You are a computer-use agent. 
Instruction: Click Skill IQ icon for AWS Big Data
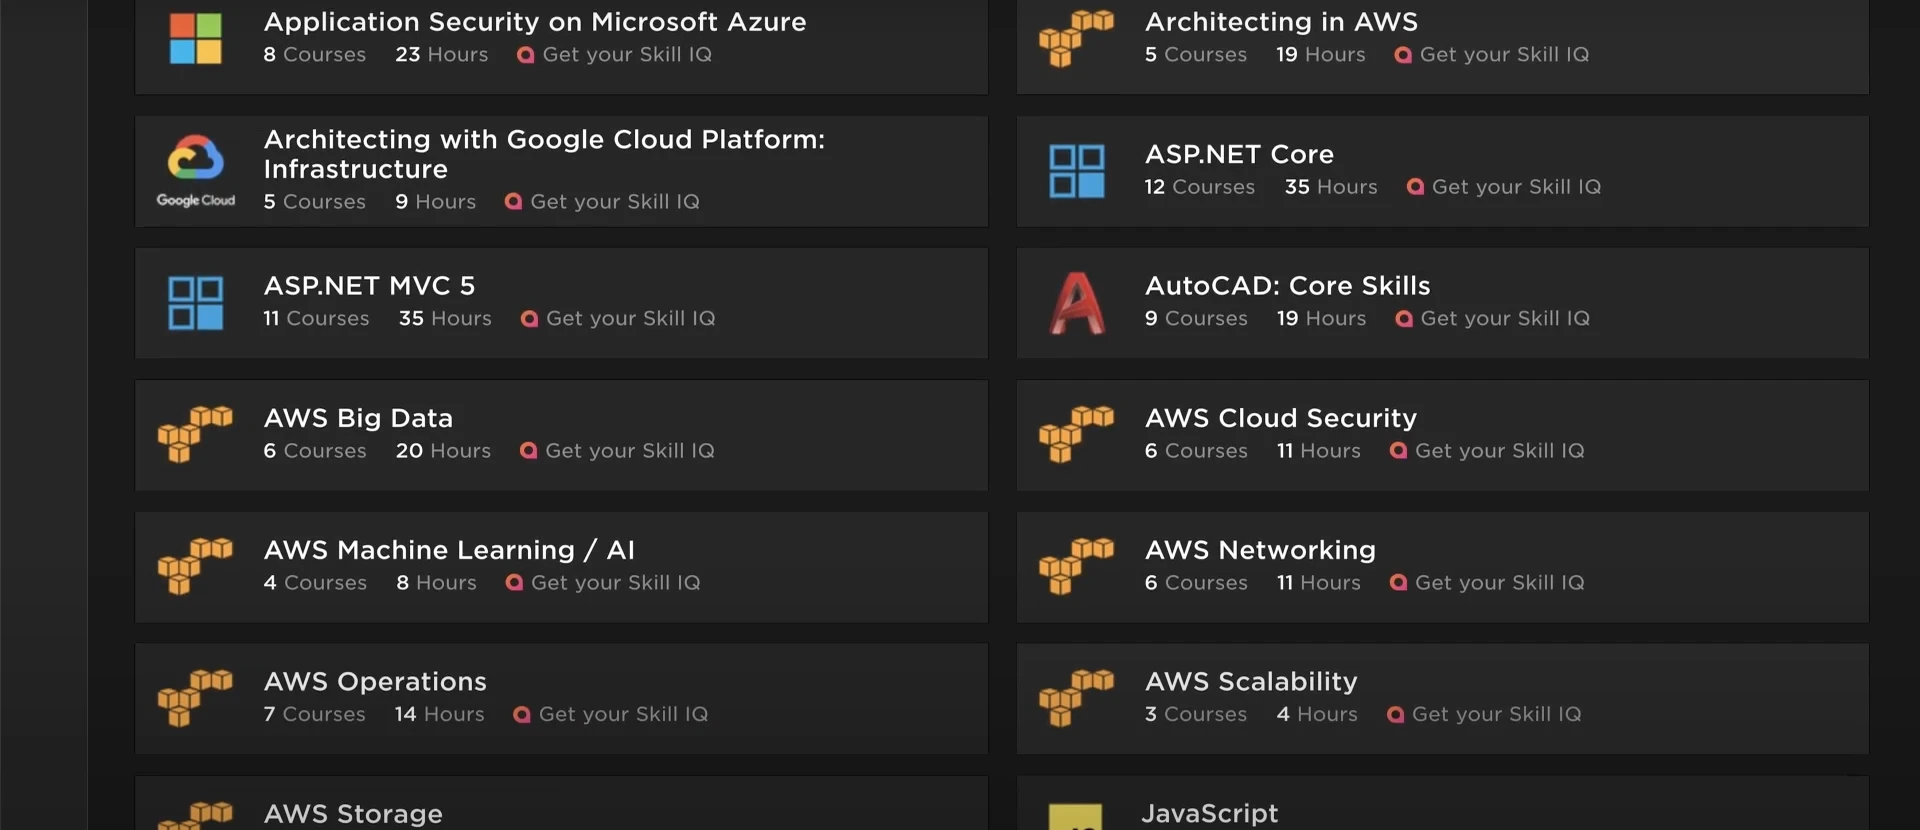pos(529,451)
